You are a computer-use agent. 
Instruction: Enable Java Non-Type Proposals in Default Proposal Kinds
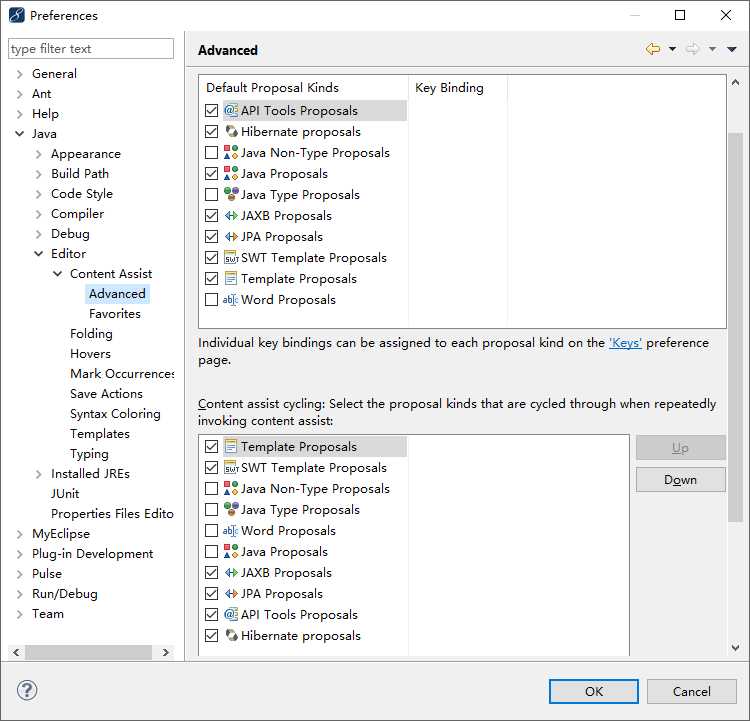211,153
